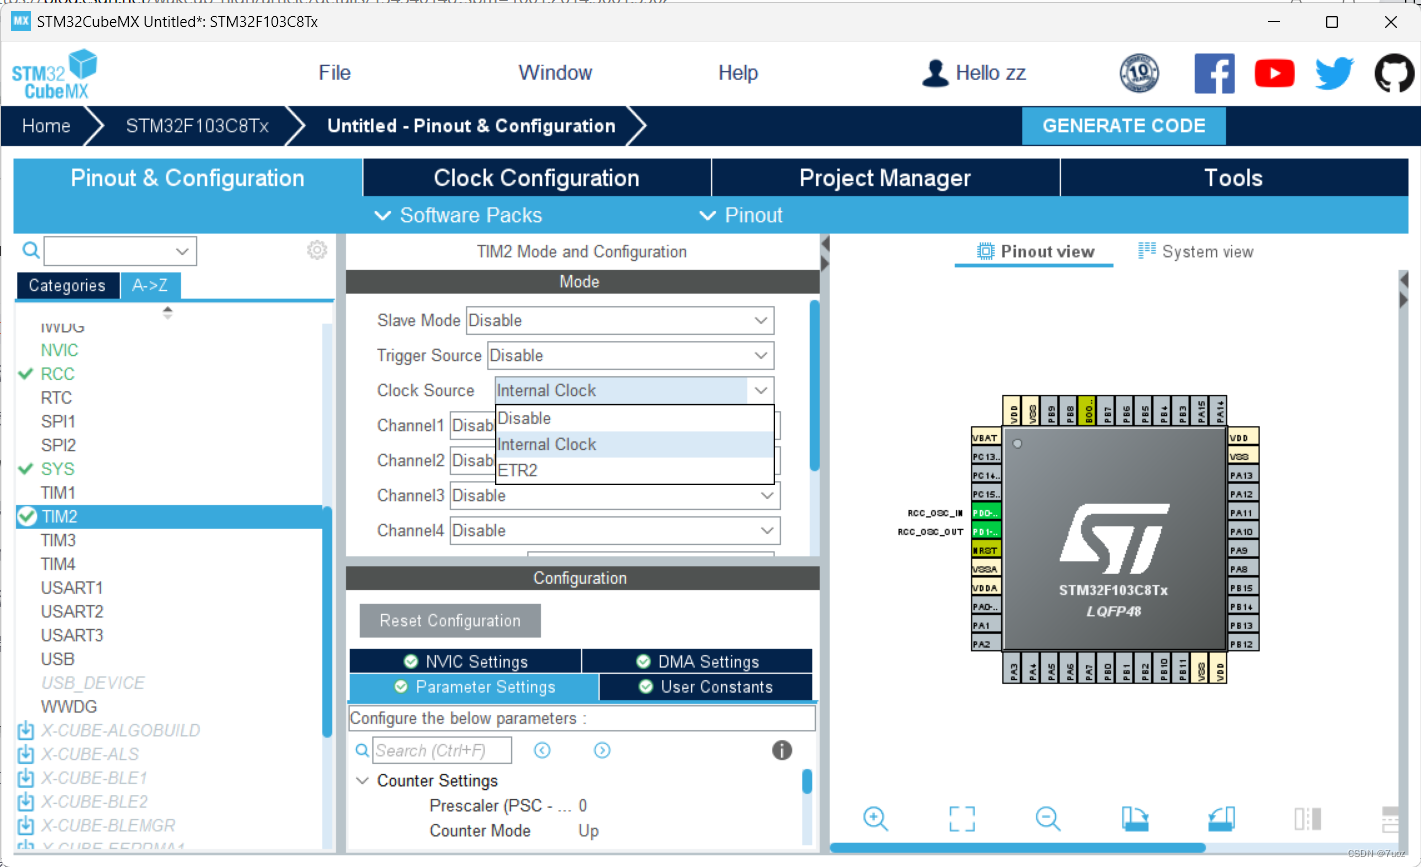Click the download icon beside X-CUBE-ALGOBUILD
1421x867 pixels.
click(26, 731)
